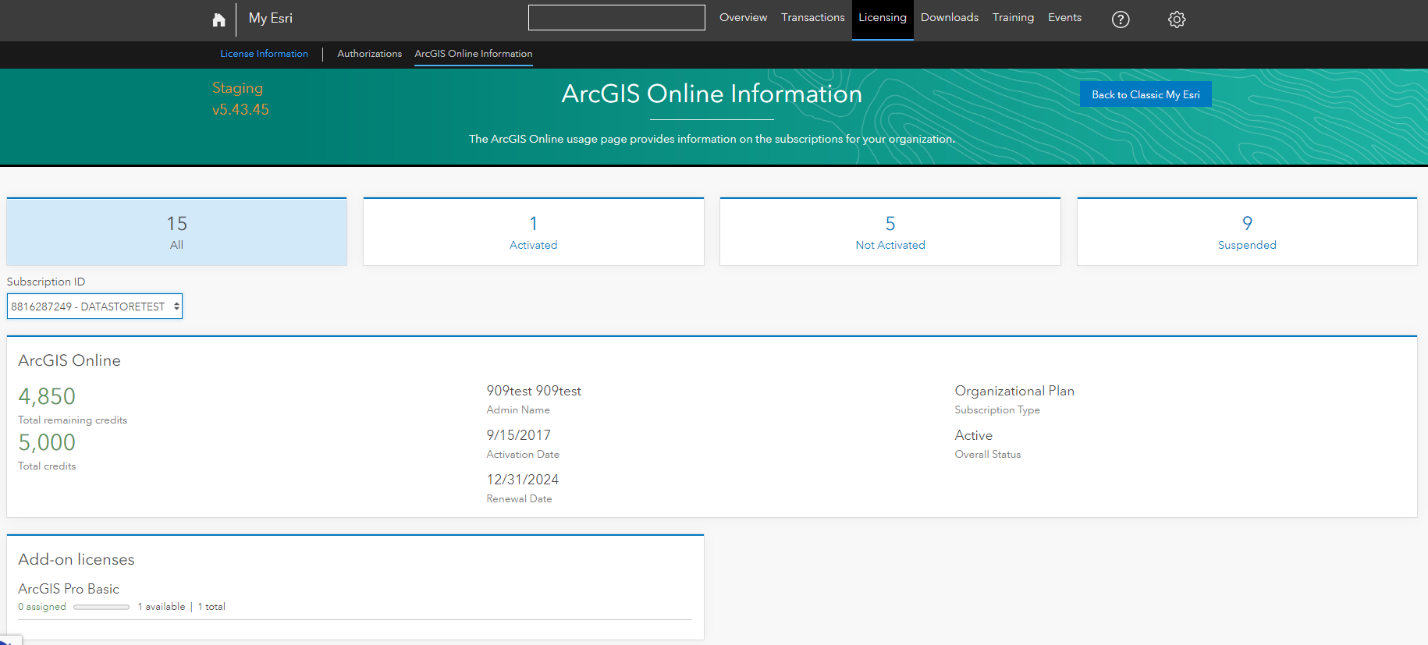
Task: Filter subscriptions by Activated
Action: [533, 231]
